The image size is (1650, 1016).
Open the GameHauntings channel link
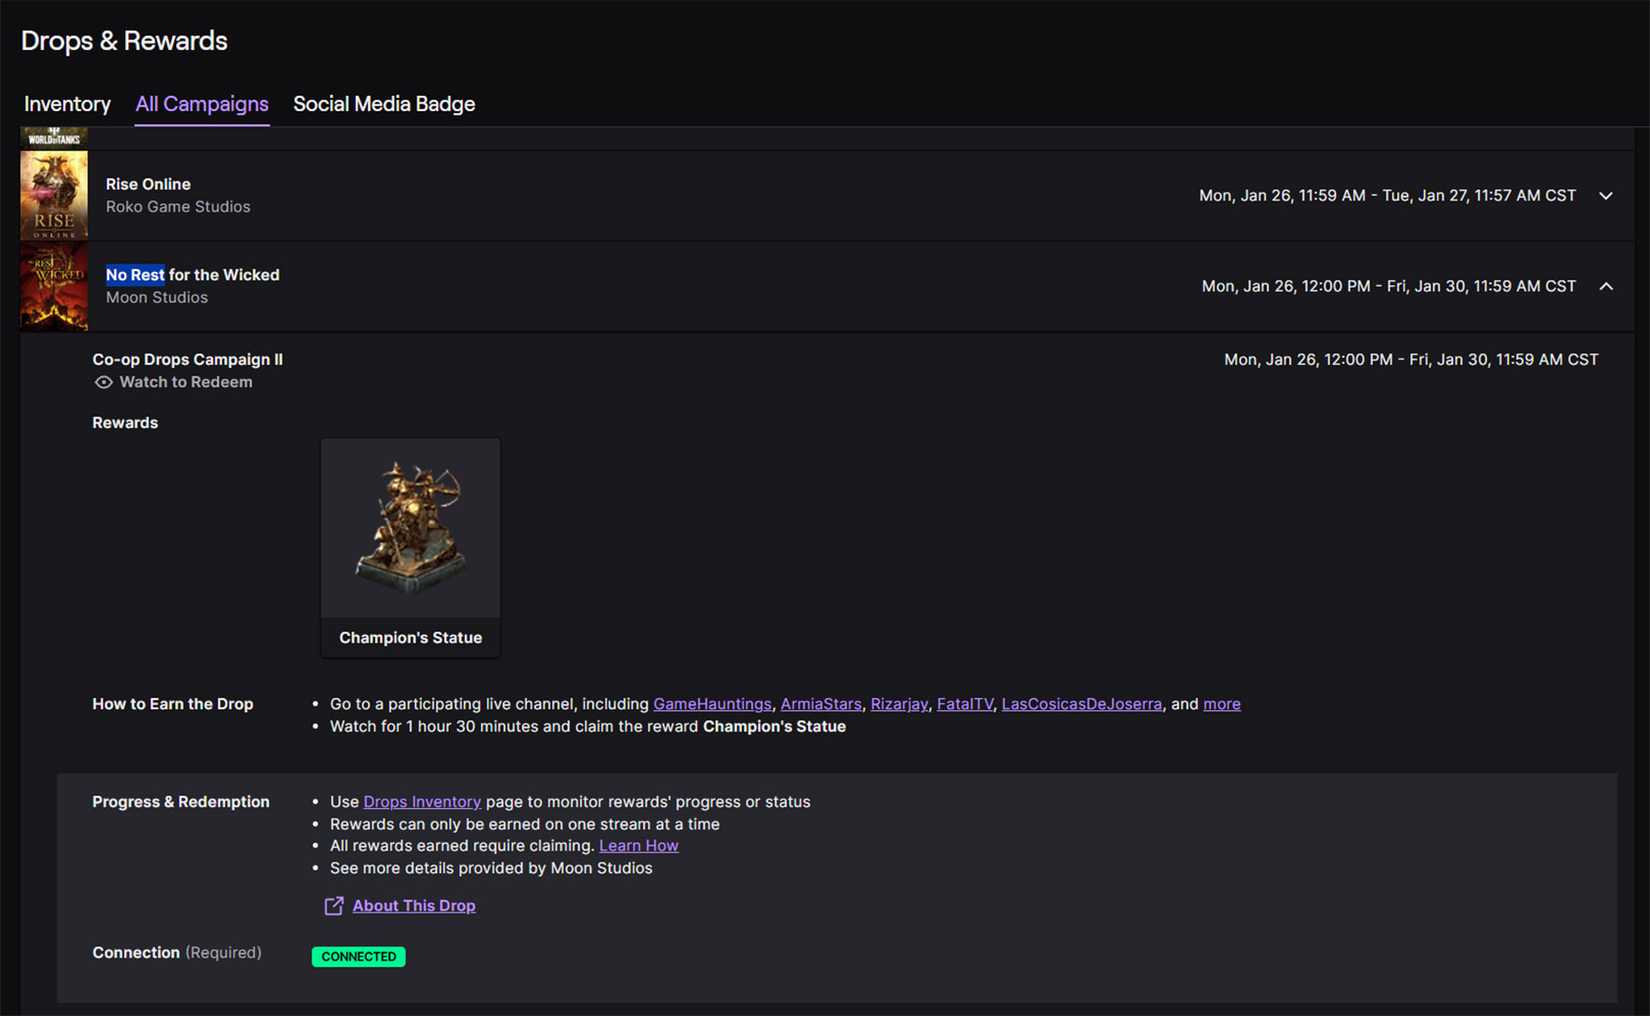point(712,704)
